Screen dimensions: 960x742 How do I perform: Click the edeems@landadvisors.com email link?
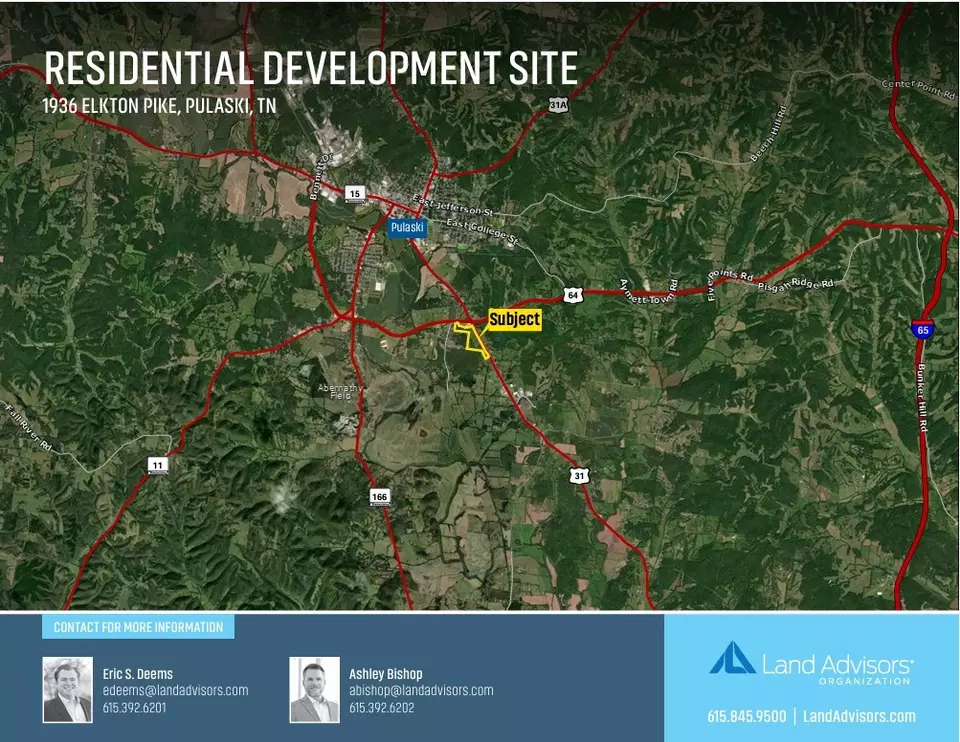(175, 690)
